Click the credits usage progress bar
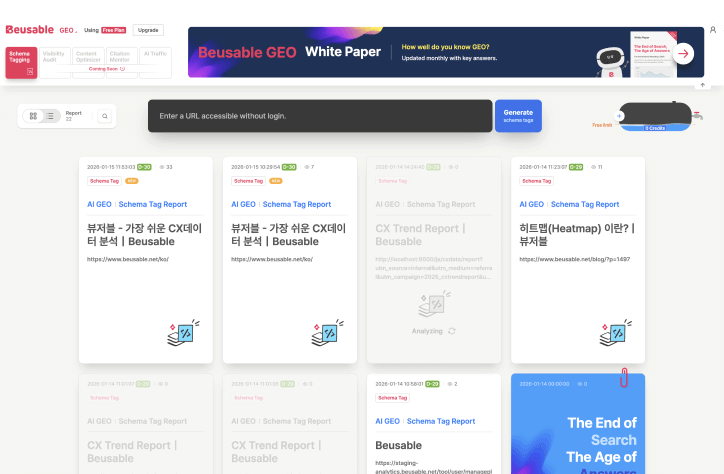724x474 pixels. 654,128
